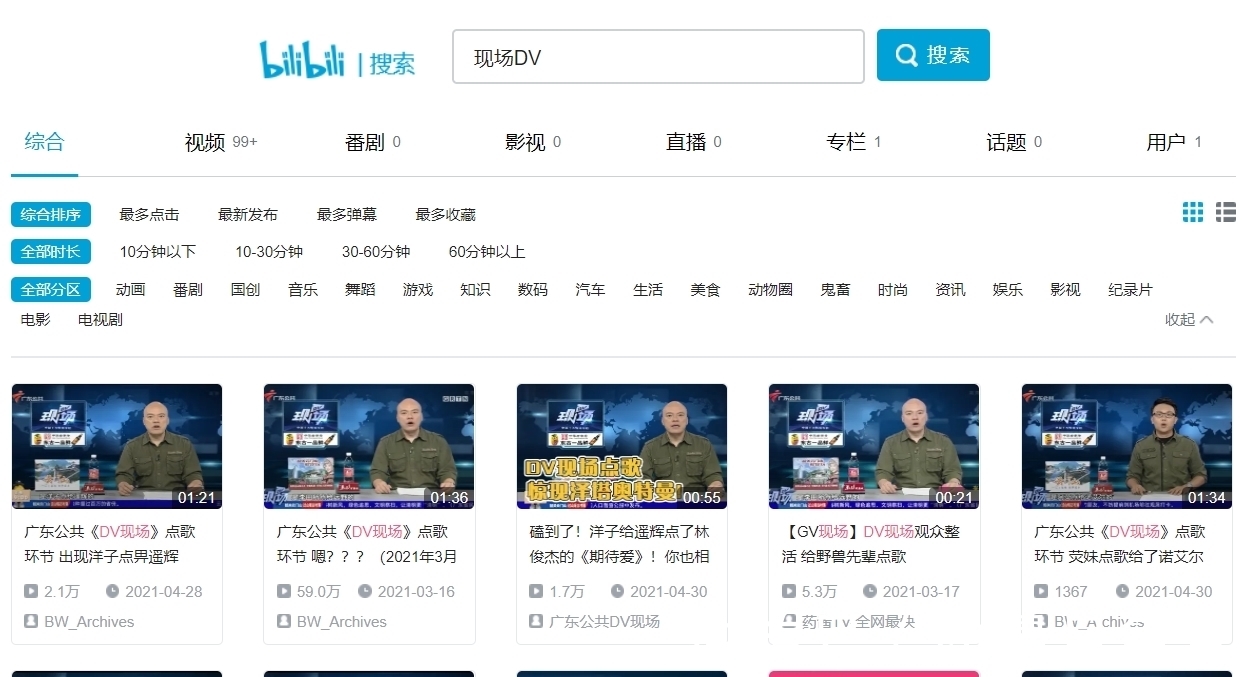
Task: Collapse the filter panel with 收起
Action: [1188, 319]
